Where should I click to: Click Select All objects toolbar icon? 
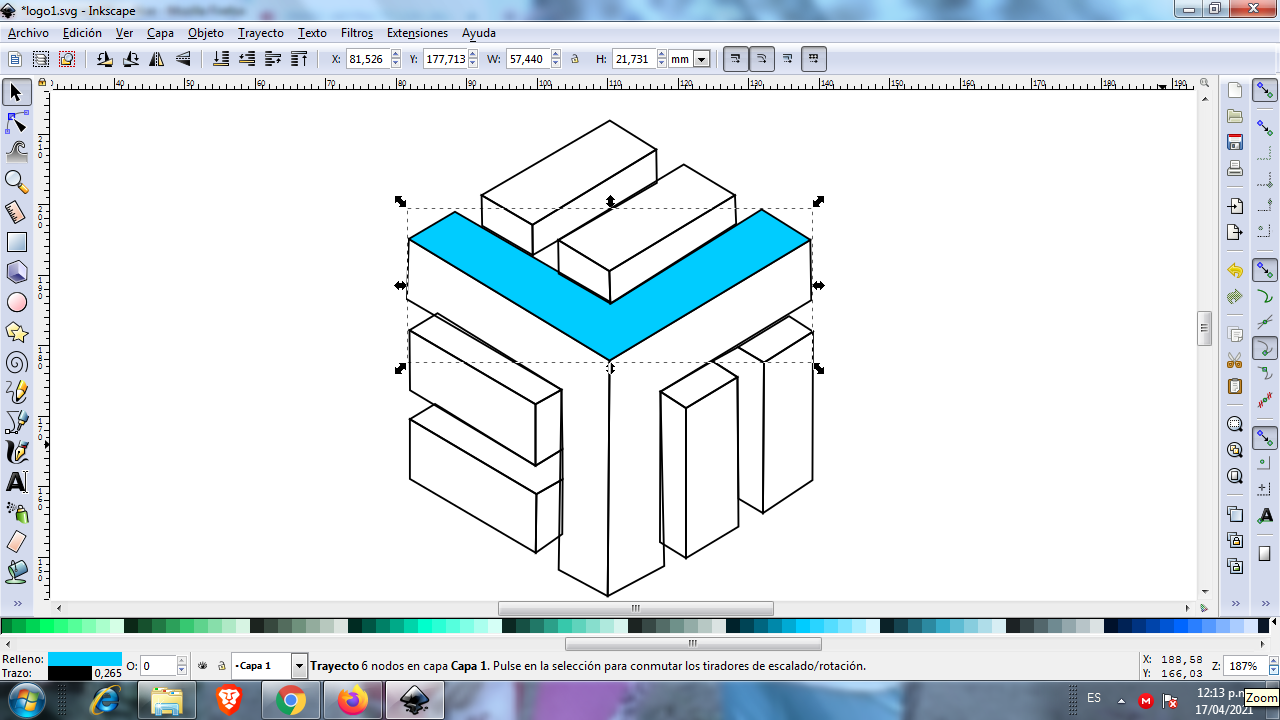(15, 59)
